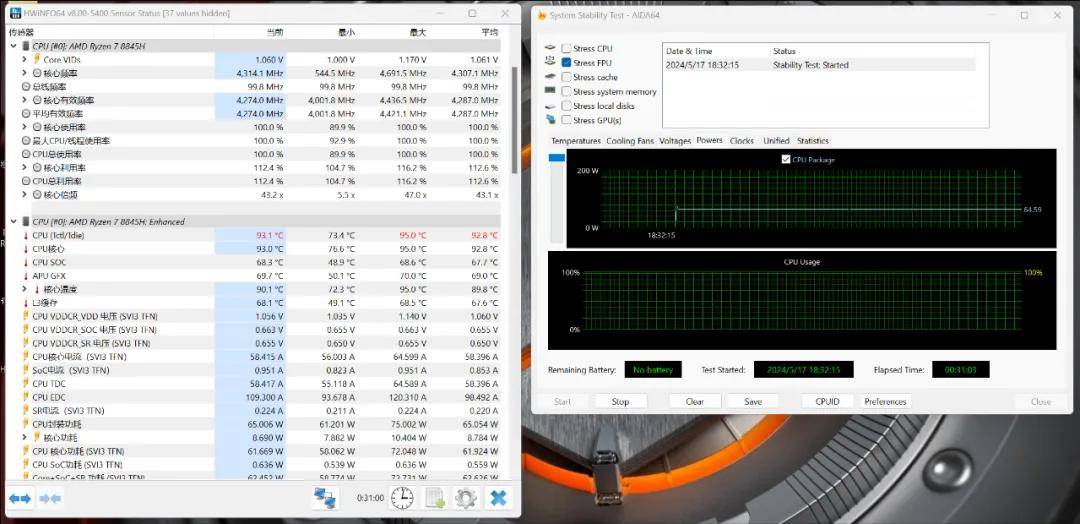
Task: Click the blue graph scale slider beside CPU Package graph
Action: 557,158
